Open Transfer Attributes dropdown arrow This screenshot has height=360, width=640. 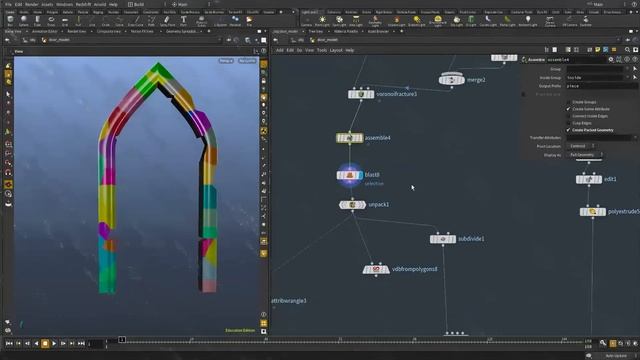(x=635, y=138)
